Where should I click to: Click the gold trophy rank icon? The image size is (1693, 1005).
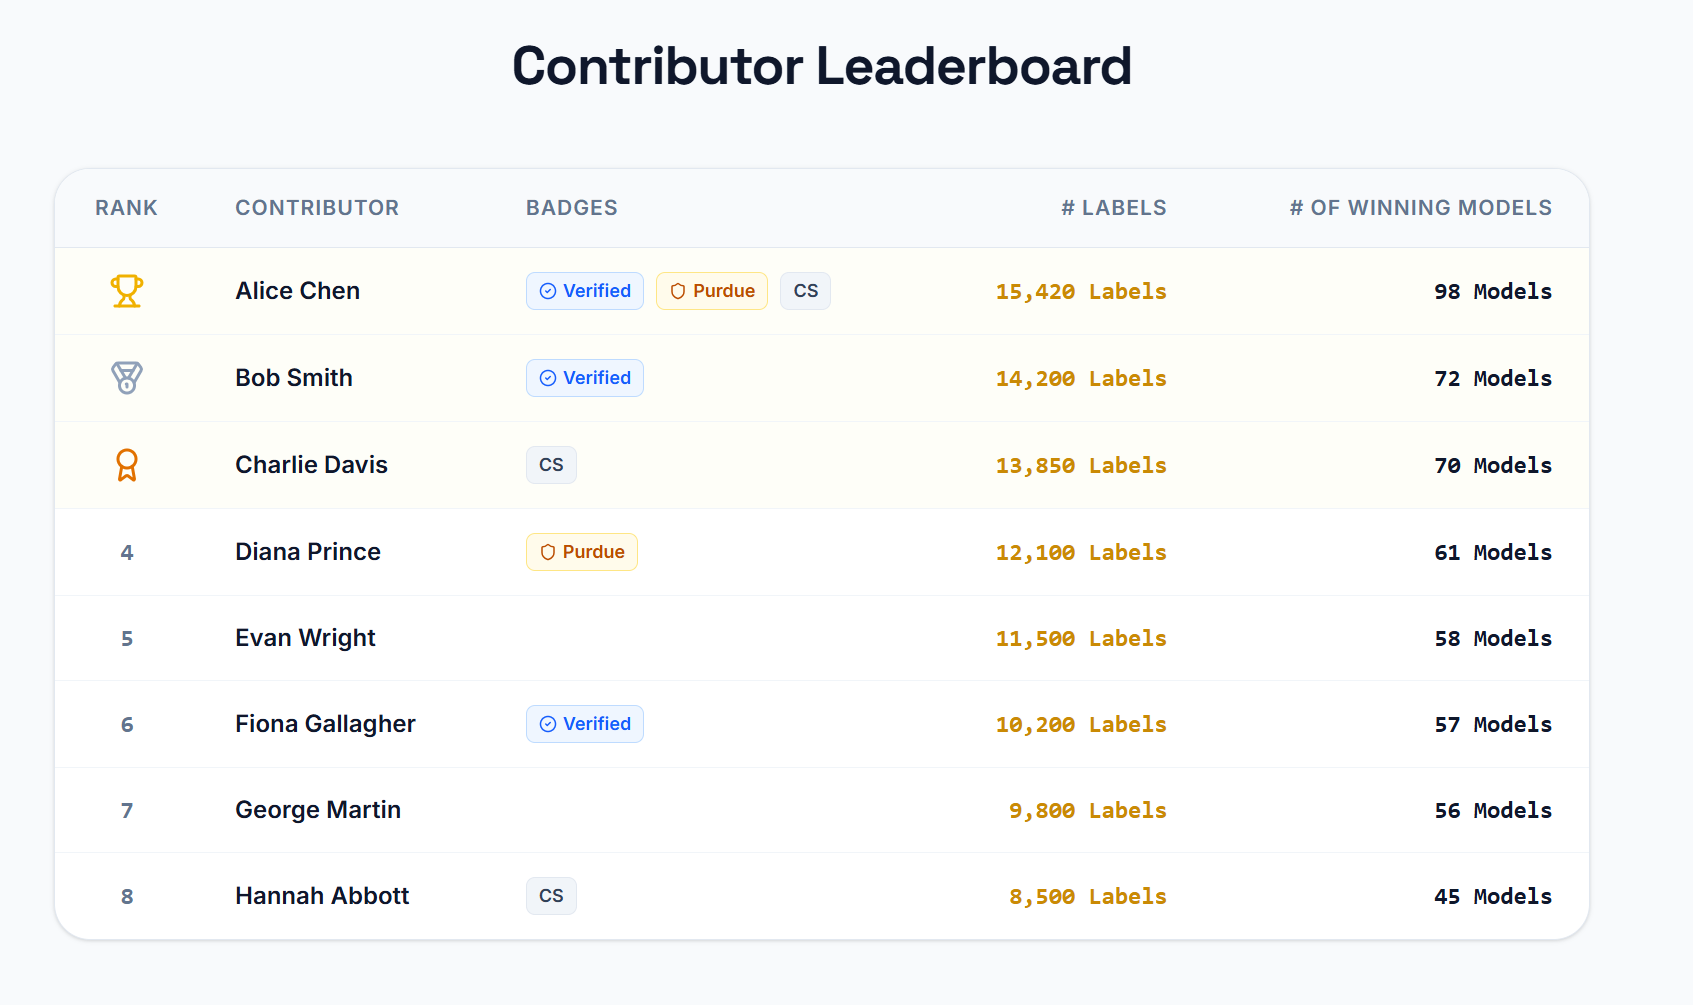click(127, 291)
